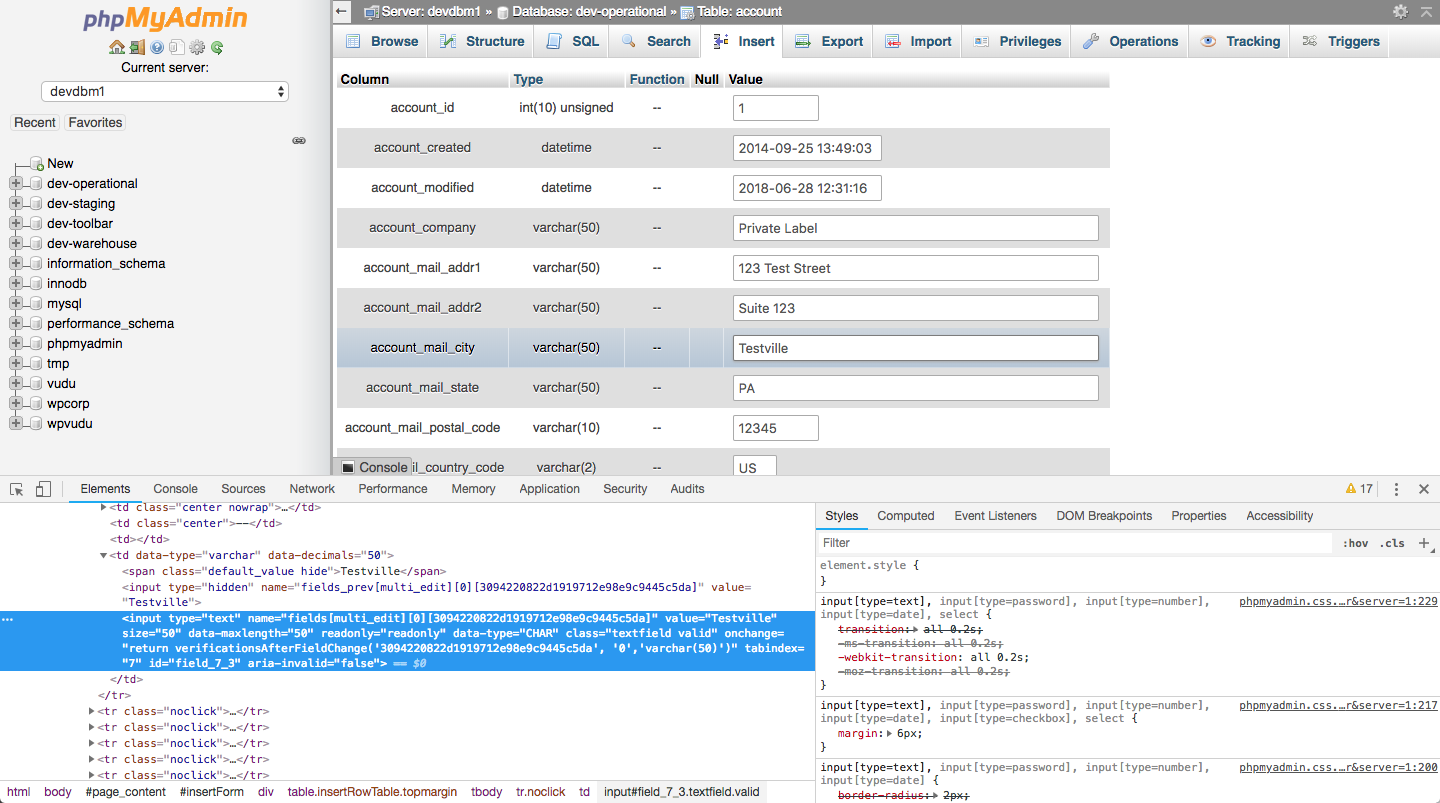Click the account_mail_postal_code value field
This screenshot has height=803, width=1440.
coord(775,428)
